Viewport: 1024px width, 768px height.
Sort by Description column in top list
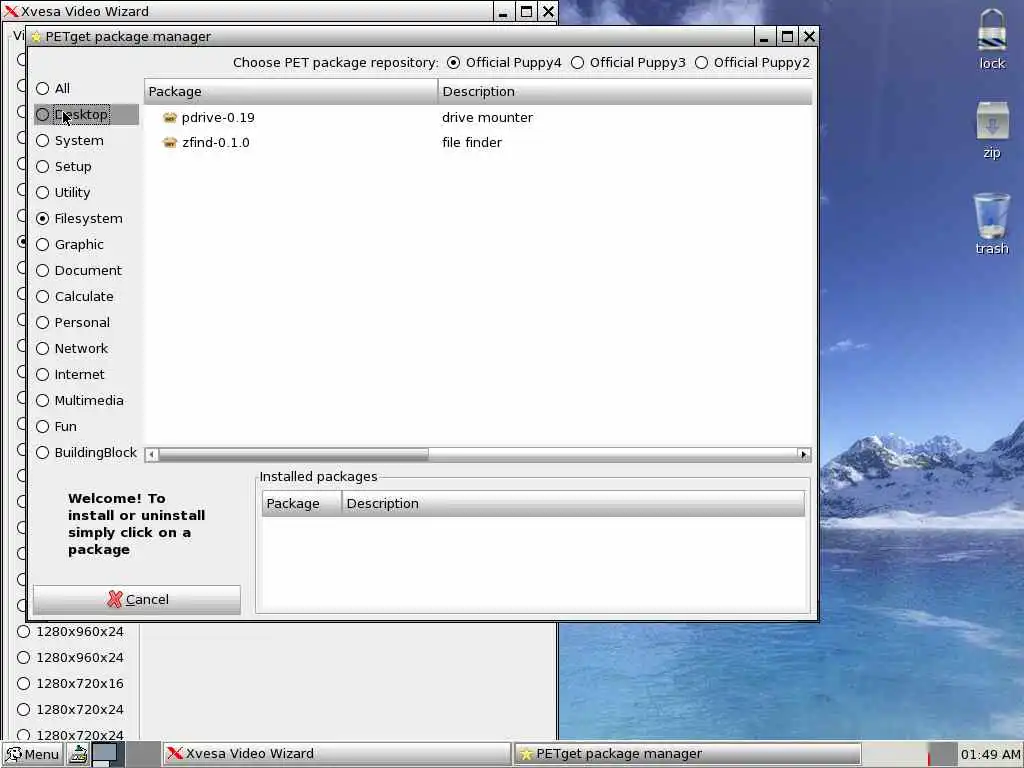point(626,91)
